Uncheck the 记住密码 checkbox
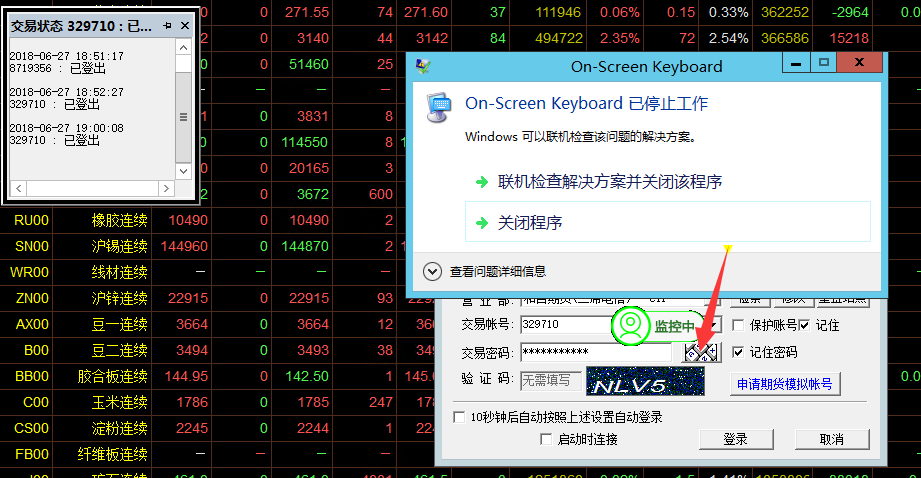 [x=738, y=352]
